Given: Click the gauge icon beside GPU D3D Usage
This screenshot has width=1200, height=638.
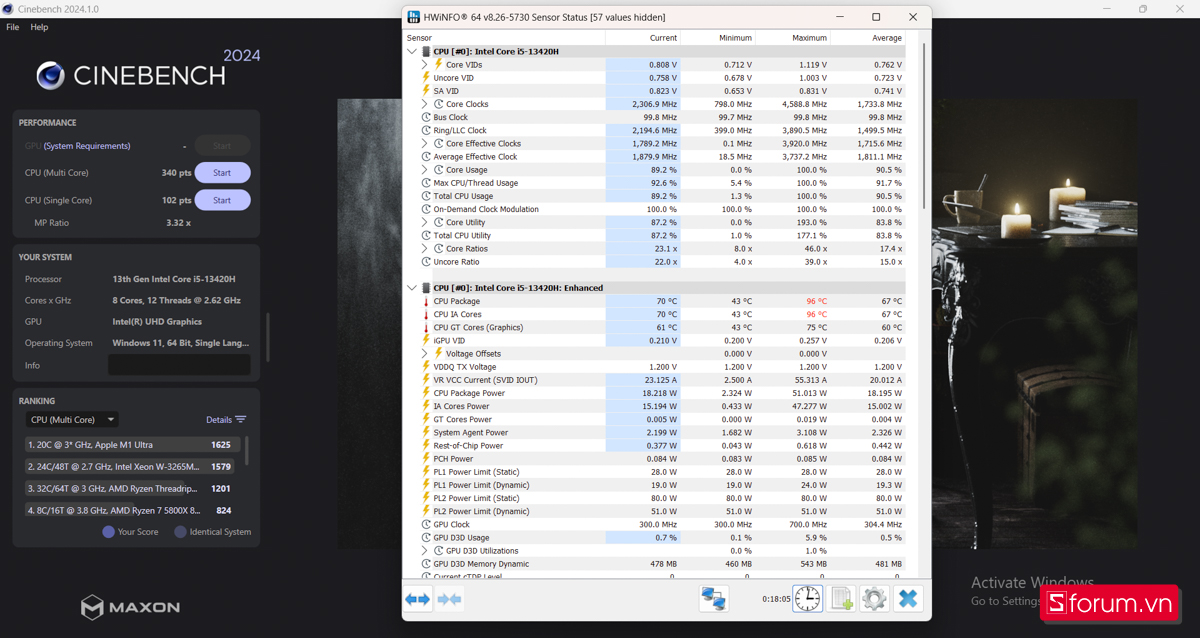Looking at the screenshot, I should pos(426,537).
